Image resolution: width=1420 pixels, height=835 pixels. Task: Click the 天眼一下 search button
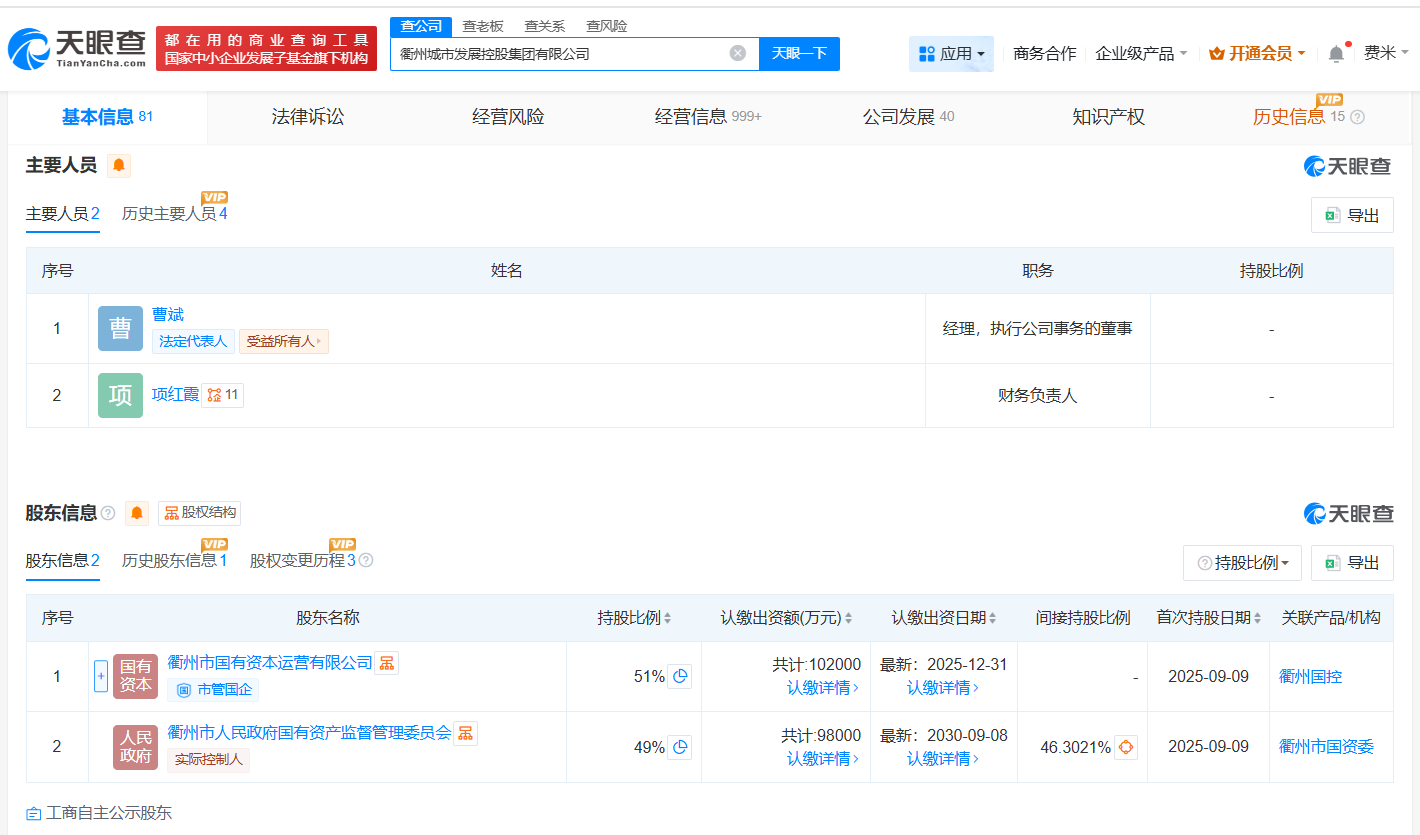799,54
